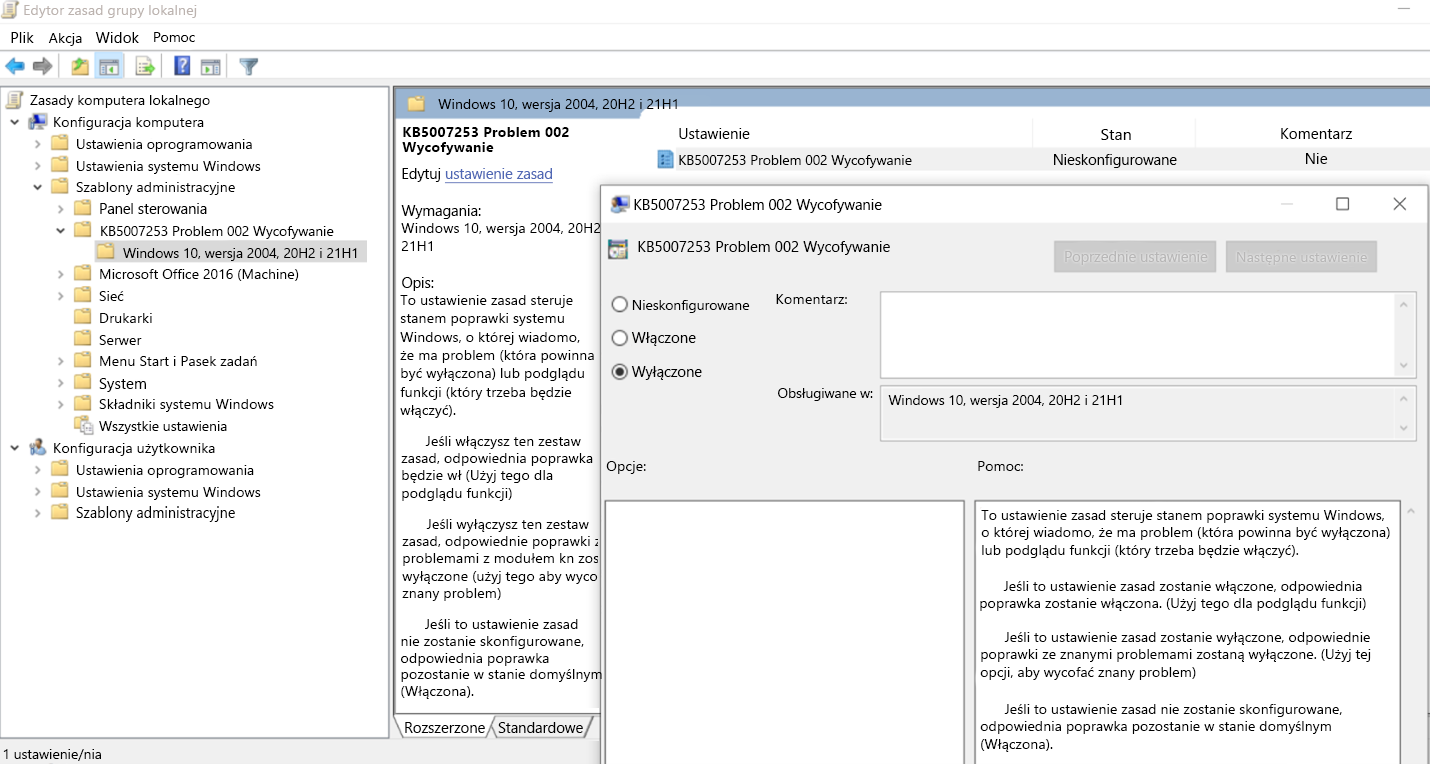1430x764 pixels.
Task: Collapse the Konfiguracja użytkownika node
Action: coord(15,448)
